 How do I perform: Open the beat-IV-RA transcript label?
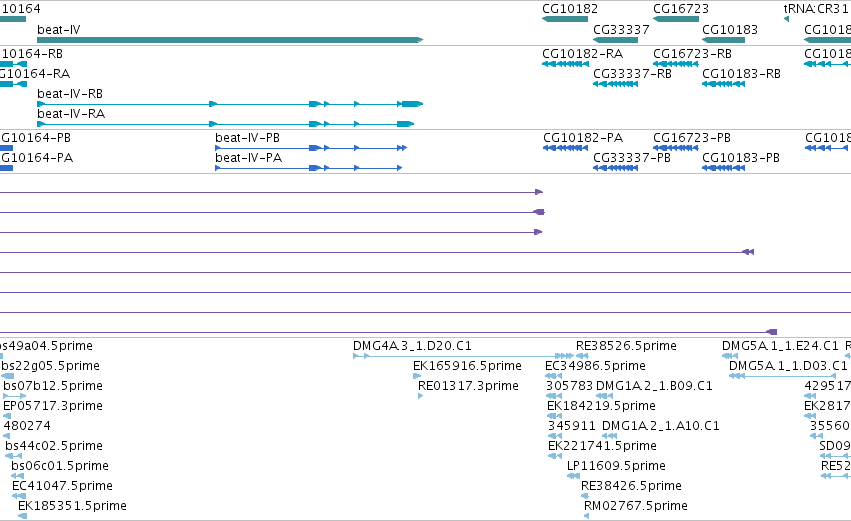[71, 114]
